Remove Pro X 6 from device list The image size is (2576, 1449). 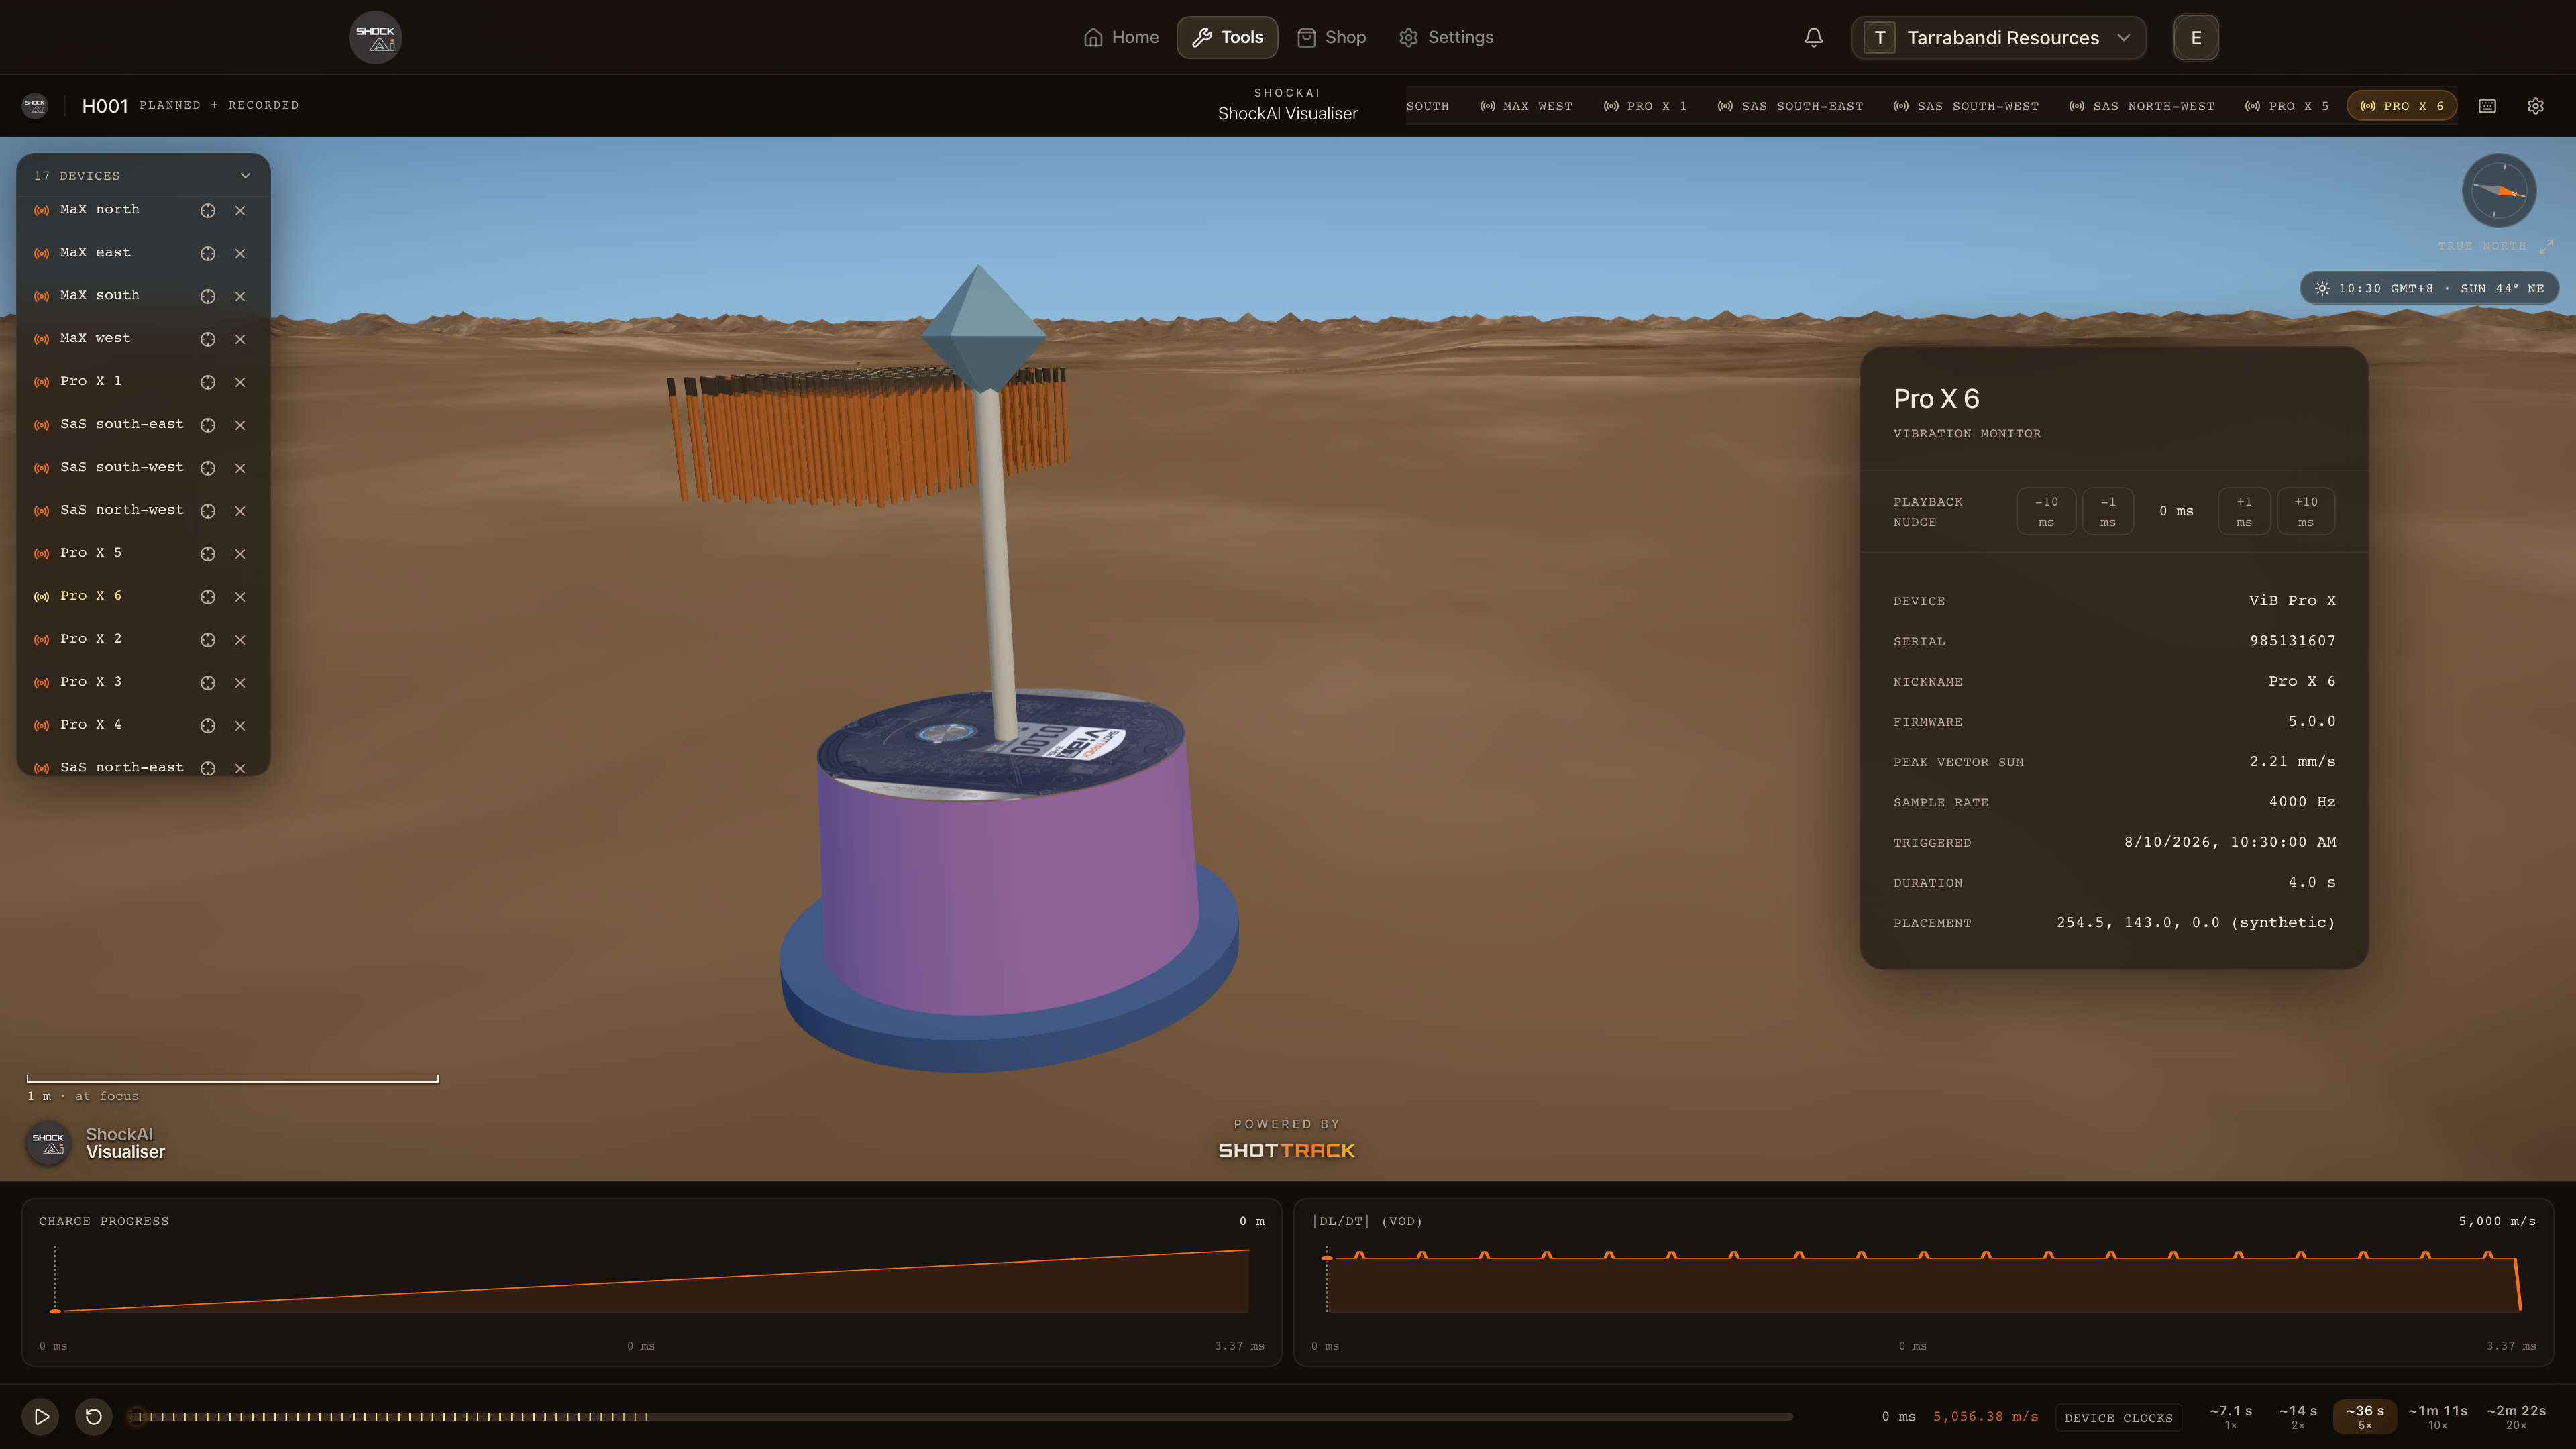coord(240,597)
